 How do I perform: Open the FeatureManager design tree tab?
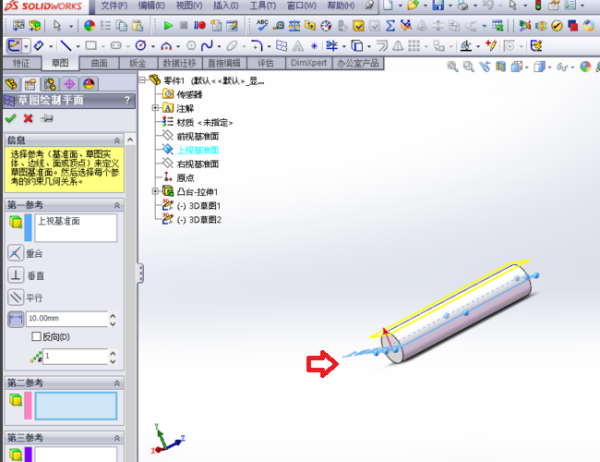(x=11, y=83)
